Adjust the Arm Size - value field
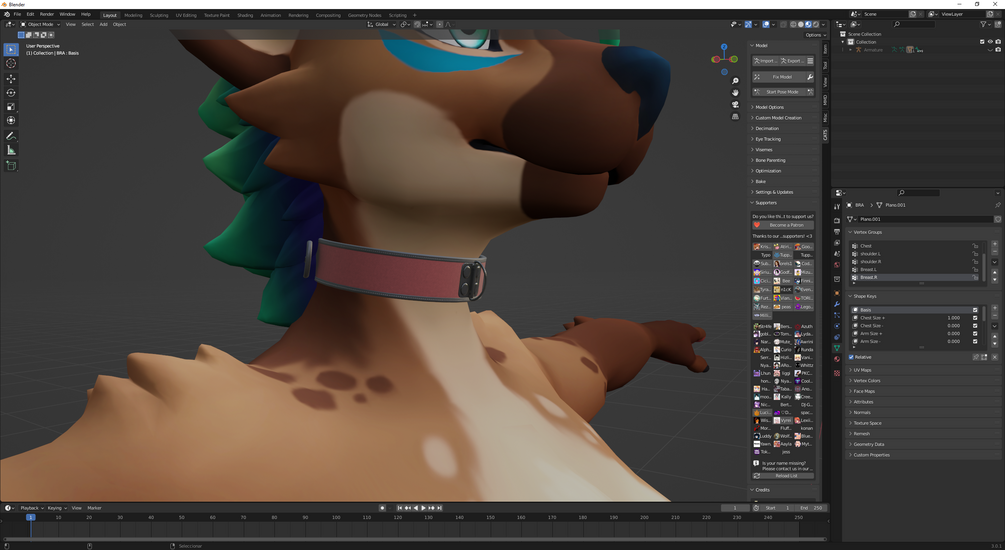The height and width of the screenshot is (550, 1005). click(x=953, y=341)
